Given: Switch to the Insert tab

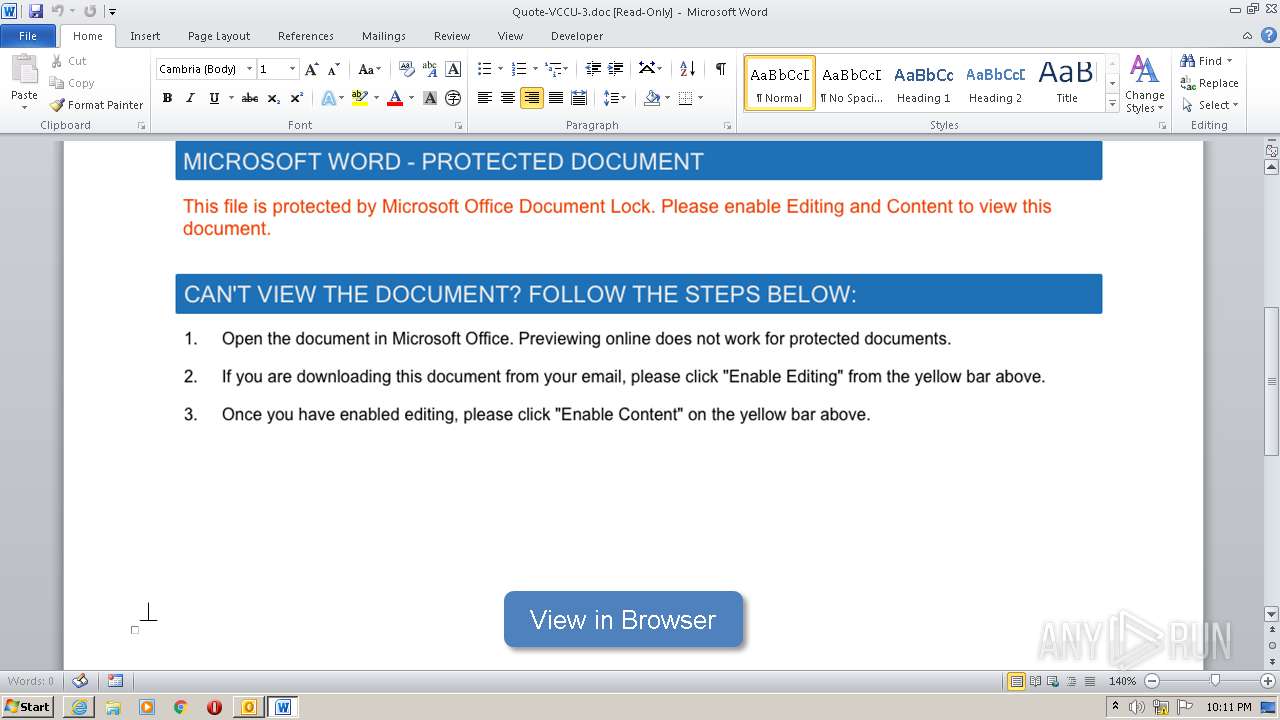Looking at the screenshot, I should [145, 35].
